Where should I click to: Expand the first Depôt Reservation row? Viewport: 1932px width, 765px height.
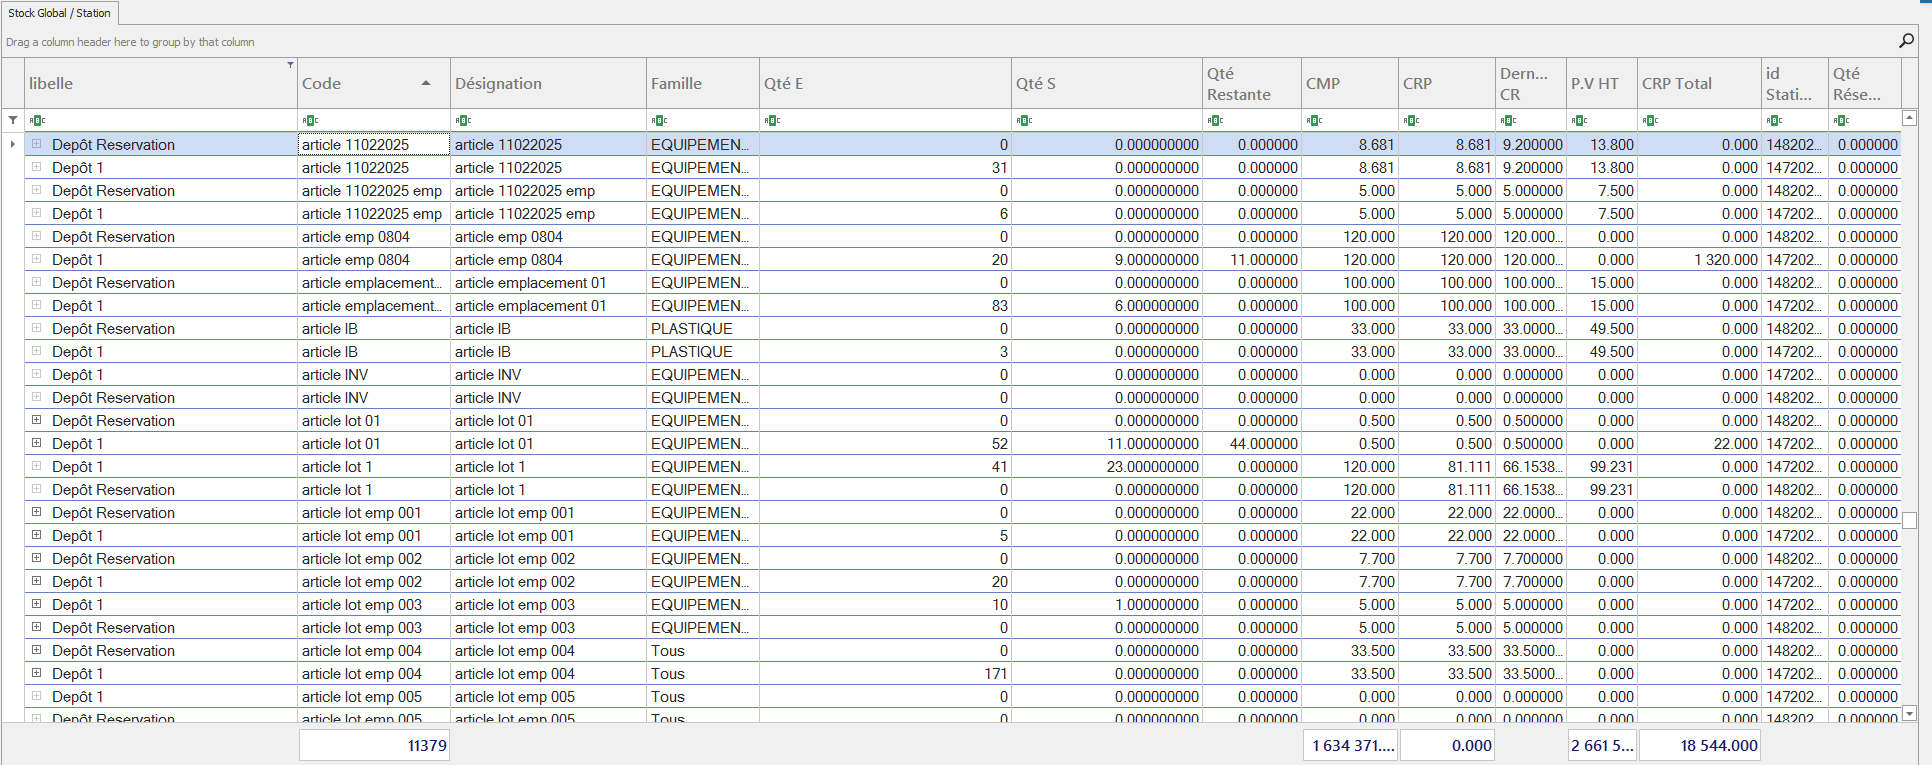coord(37,144)
